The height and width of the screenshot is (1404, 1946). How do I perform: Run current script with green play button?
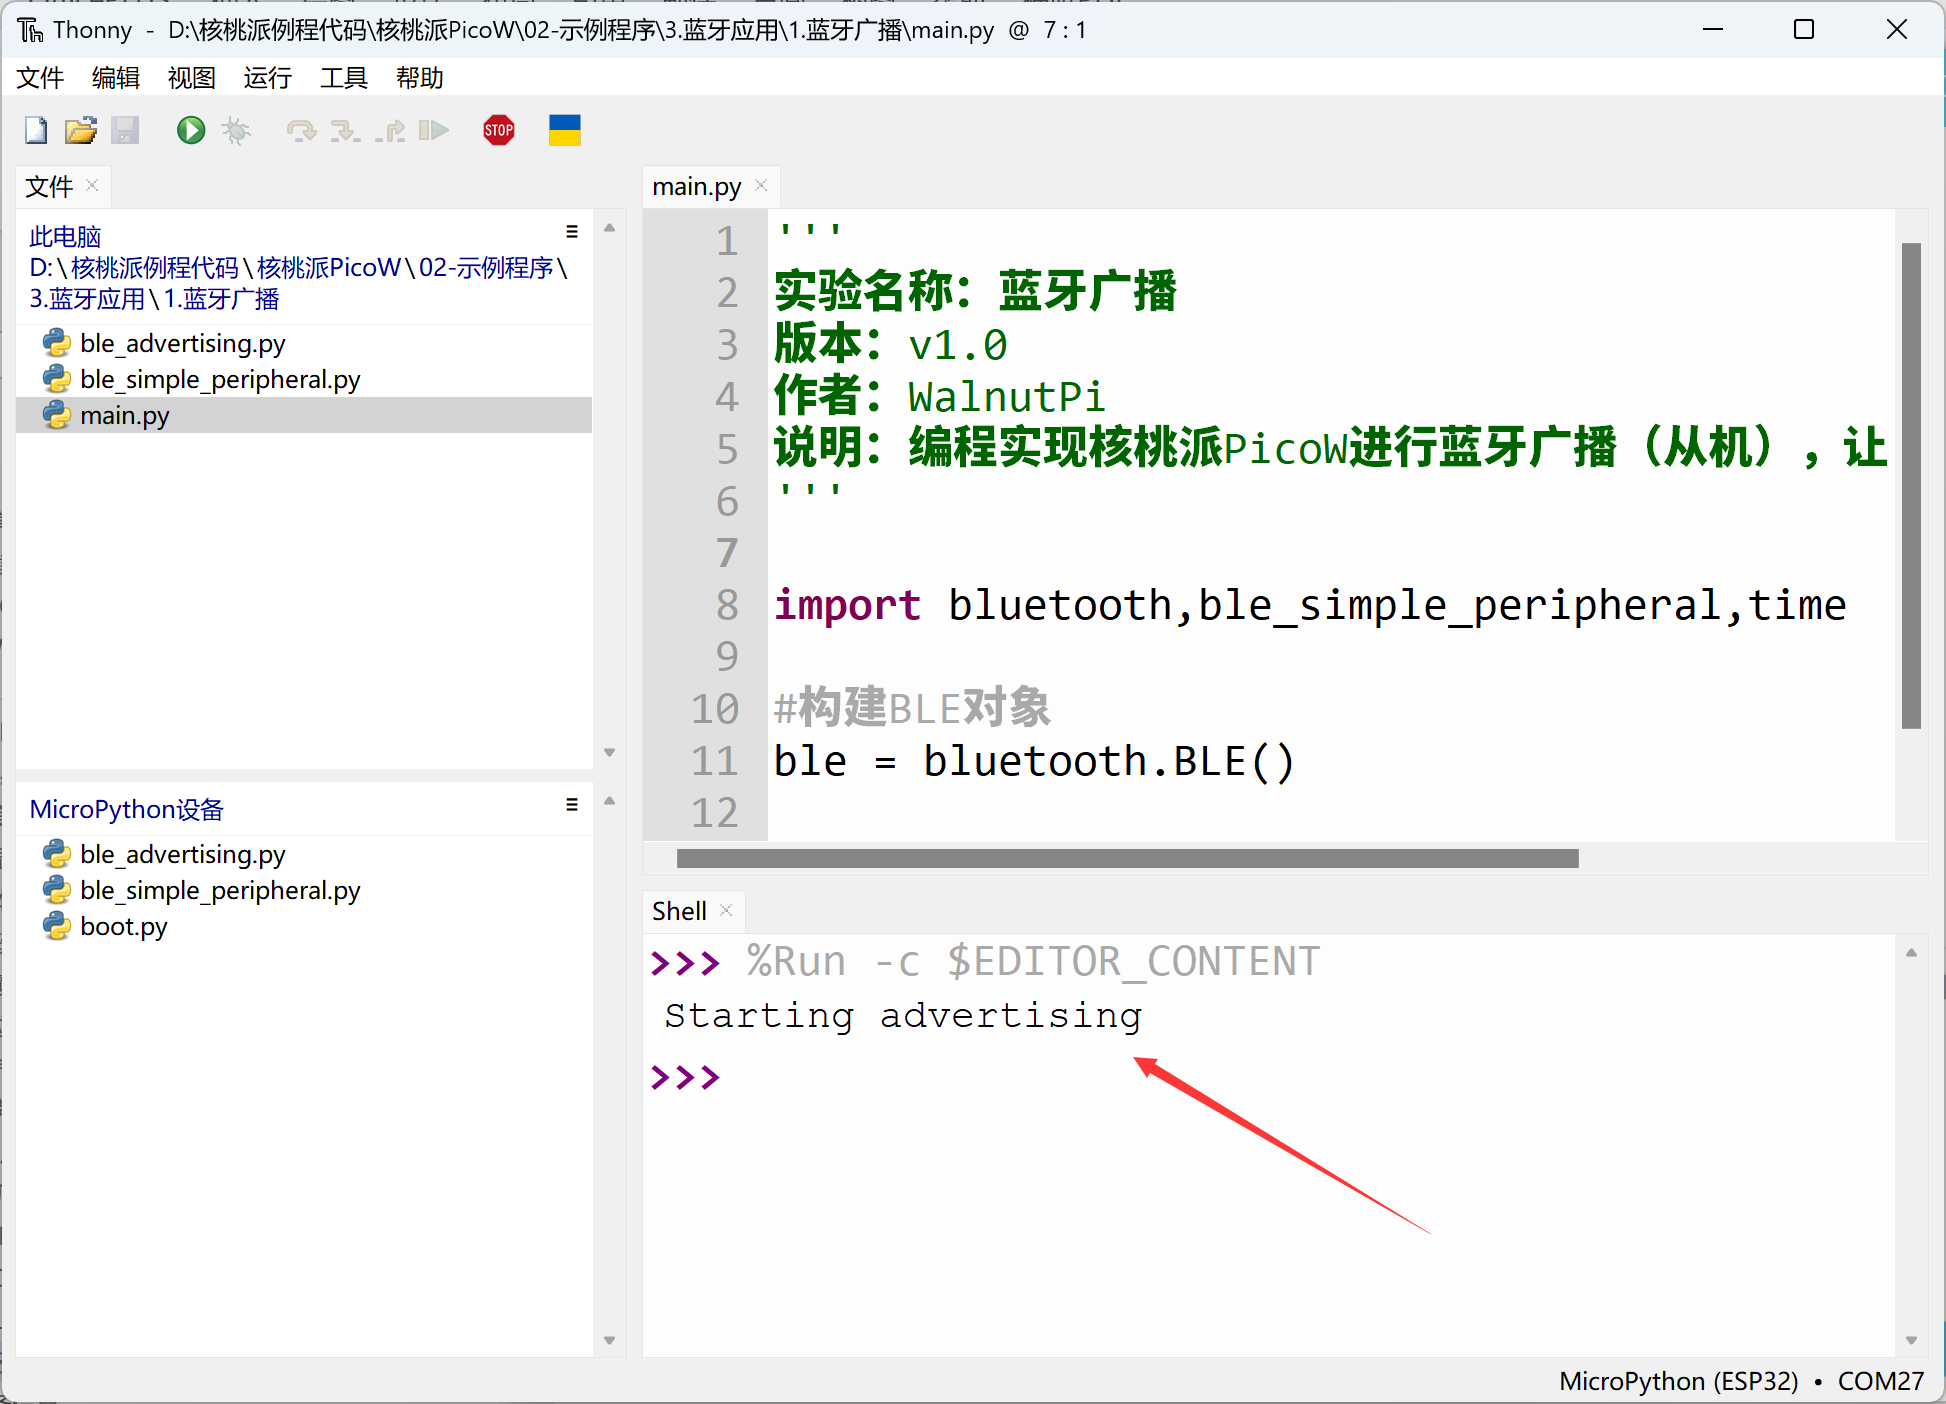(190, 130)
